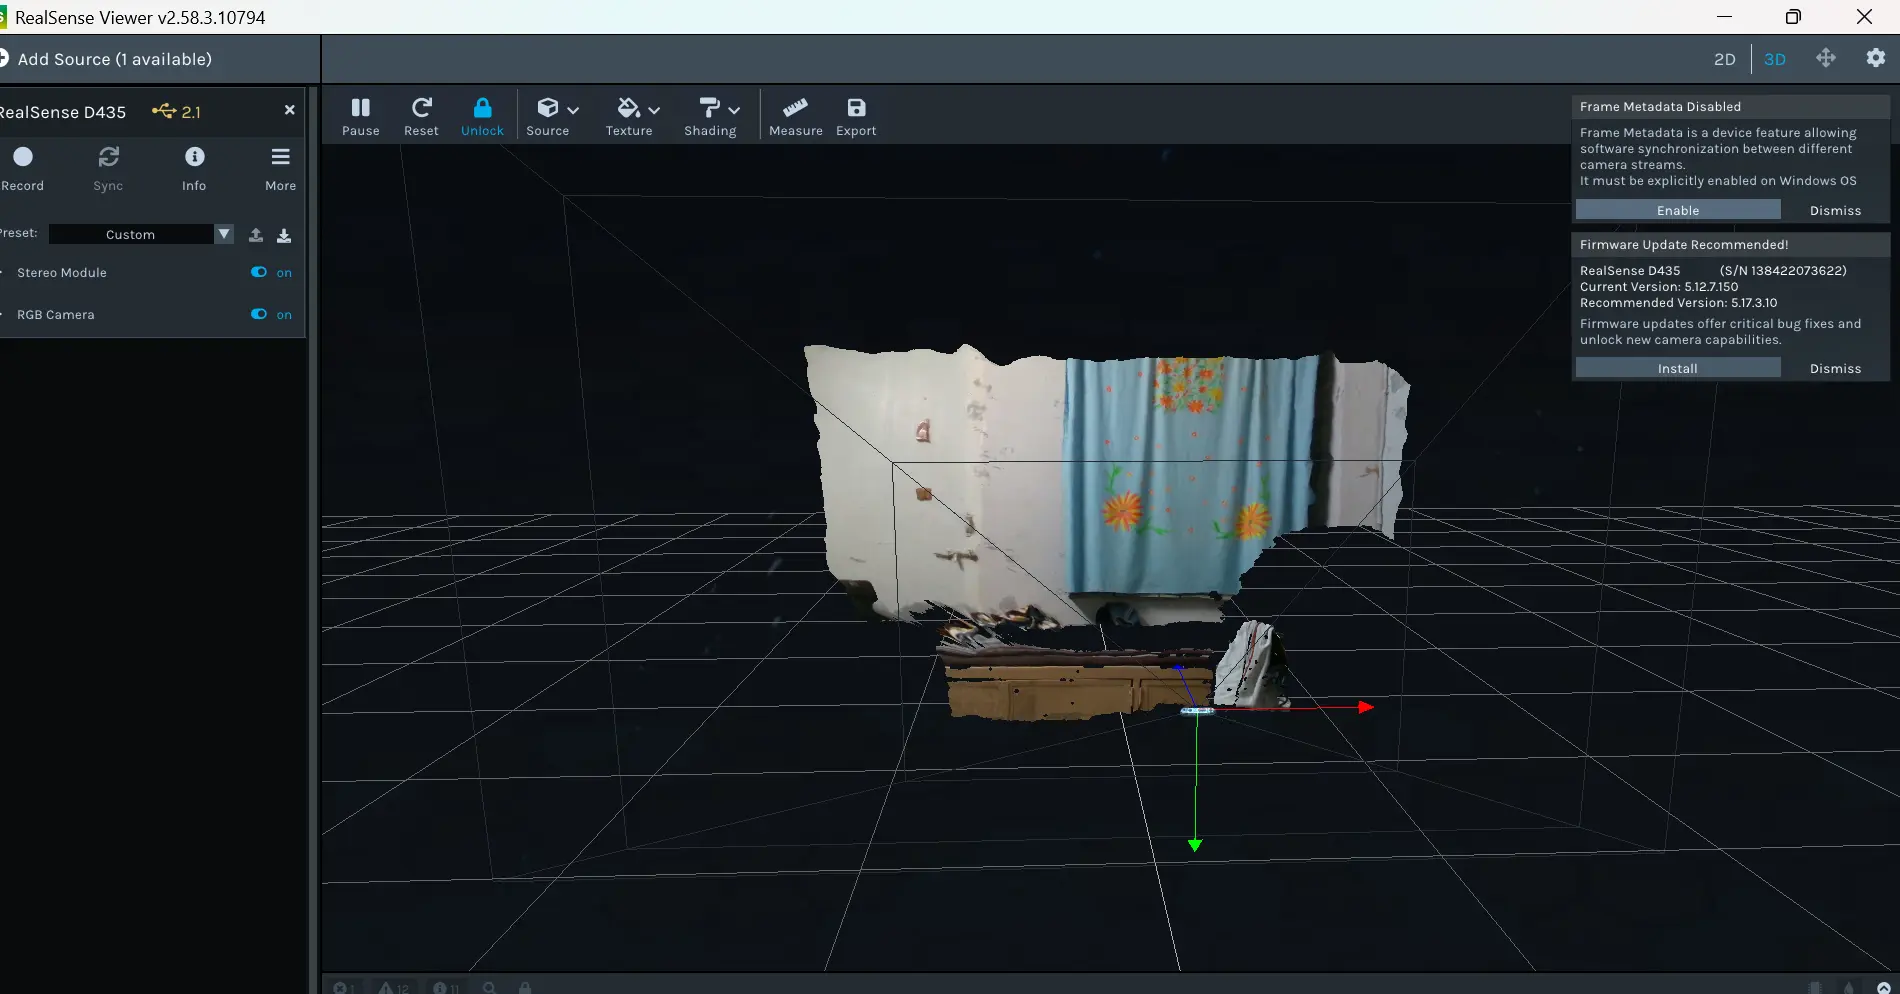
Task: Click the Unlock padlock icon
Action: (x=482, y=108)
